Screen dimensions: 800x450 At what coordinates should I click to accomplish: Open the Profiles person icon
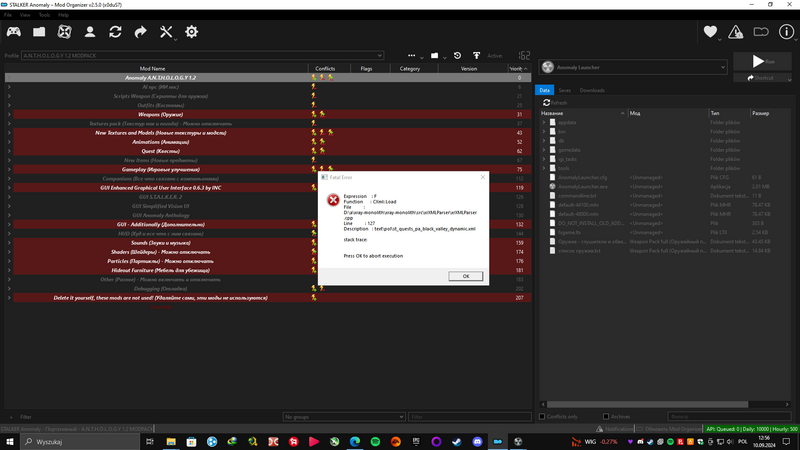click(91, 33)
